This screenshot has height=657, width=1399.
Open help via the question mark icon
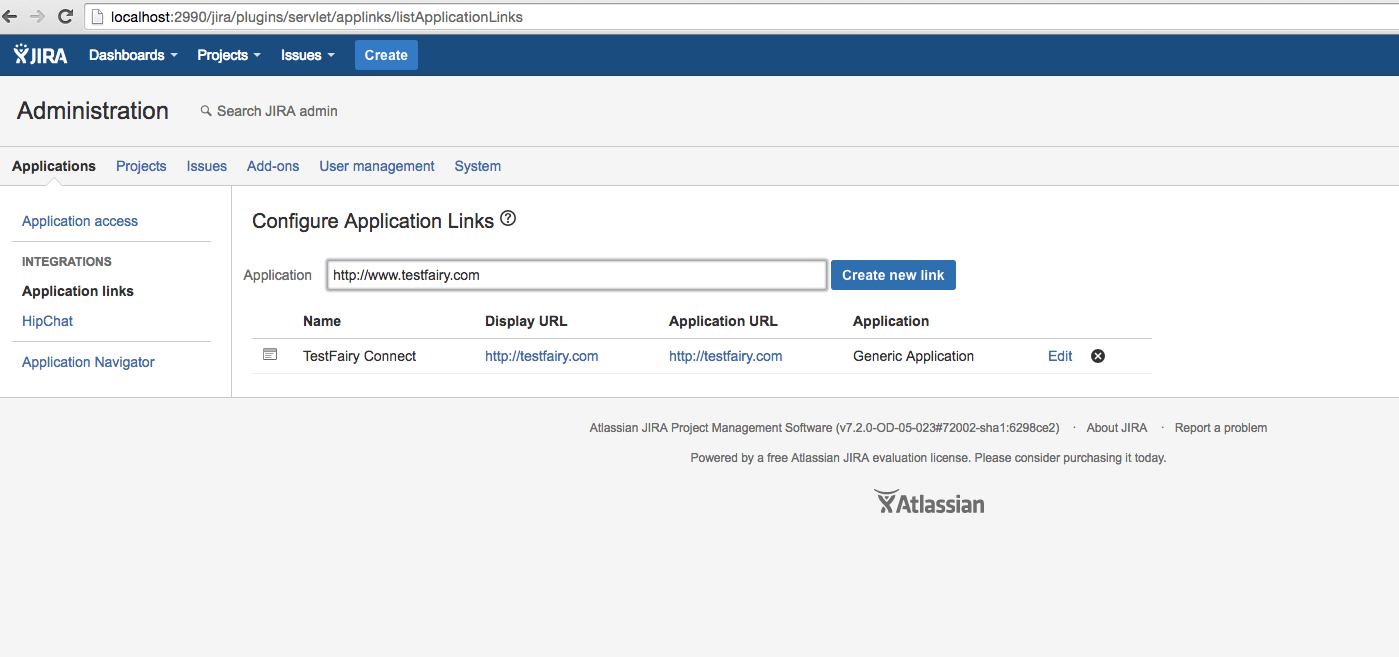pyautogui.click(x=507, y=218)
